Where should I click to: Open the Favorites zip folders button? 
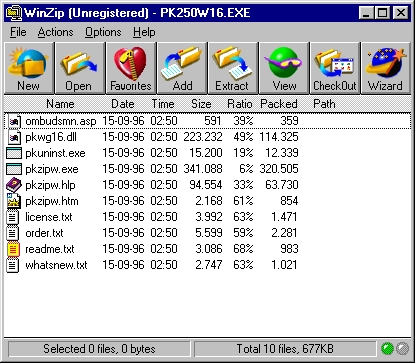click(x=131, y=68)
